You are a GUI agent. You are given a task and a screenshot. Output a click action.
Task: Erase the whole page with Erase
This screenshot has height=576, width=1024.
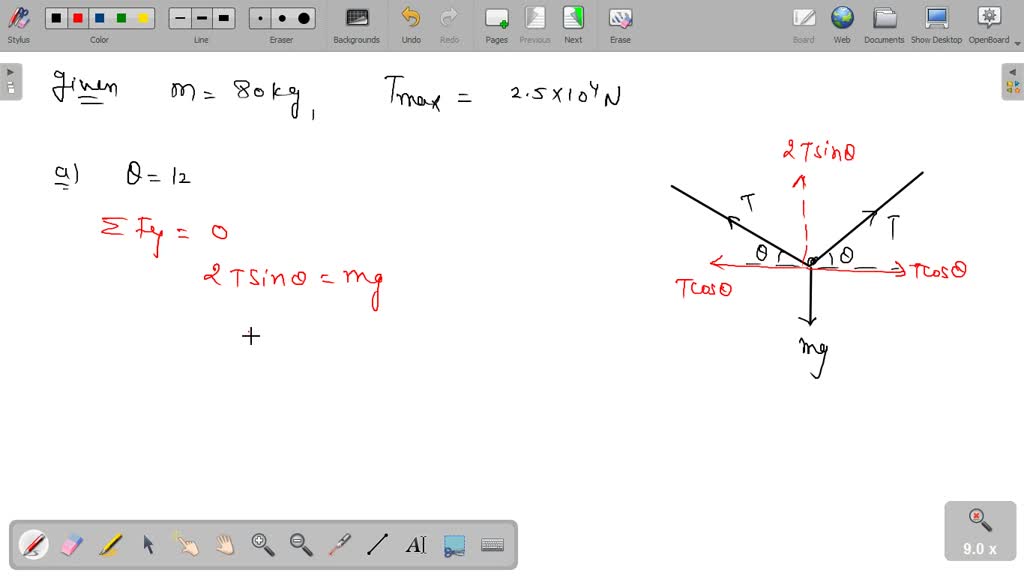(x=620, y=25)
